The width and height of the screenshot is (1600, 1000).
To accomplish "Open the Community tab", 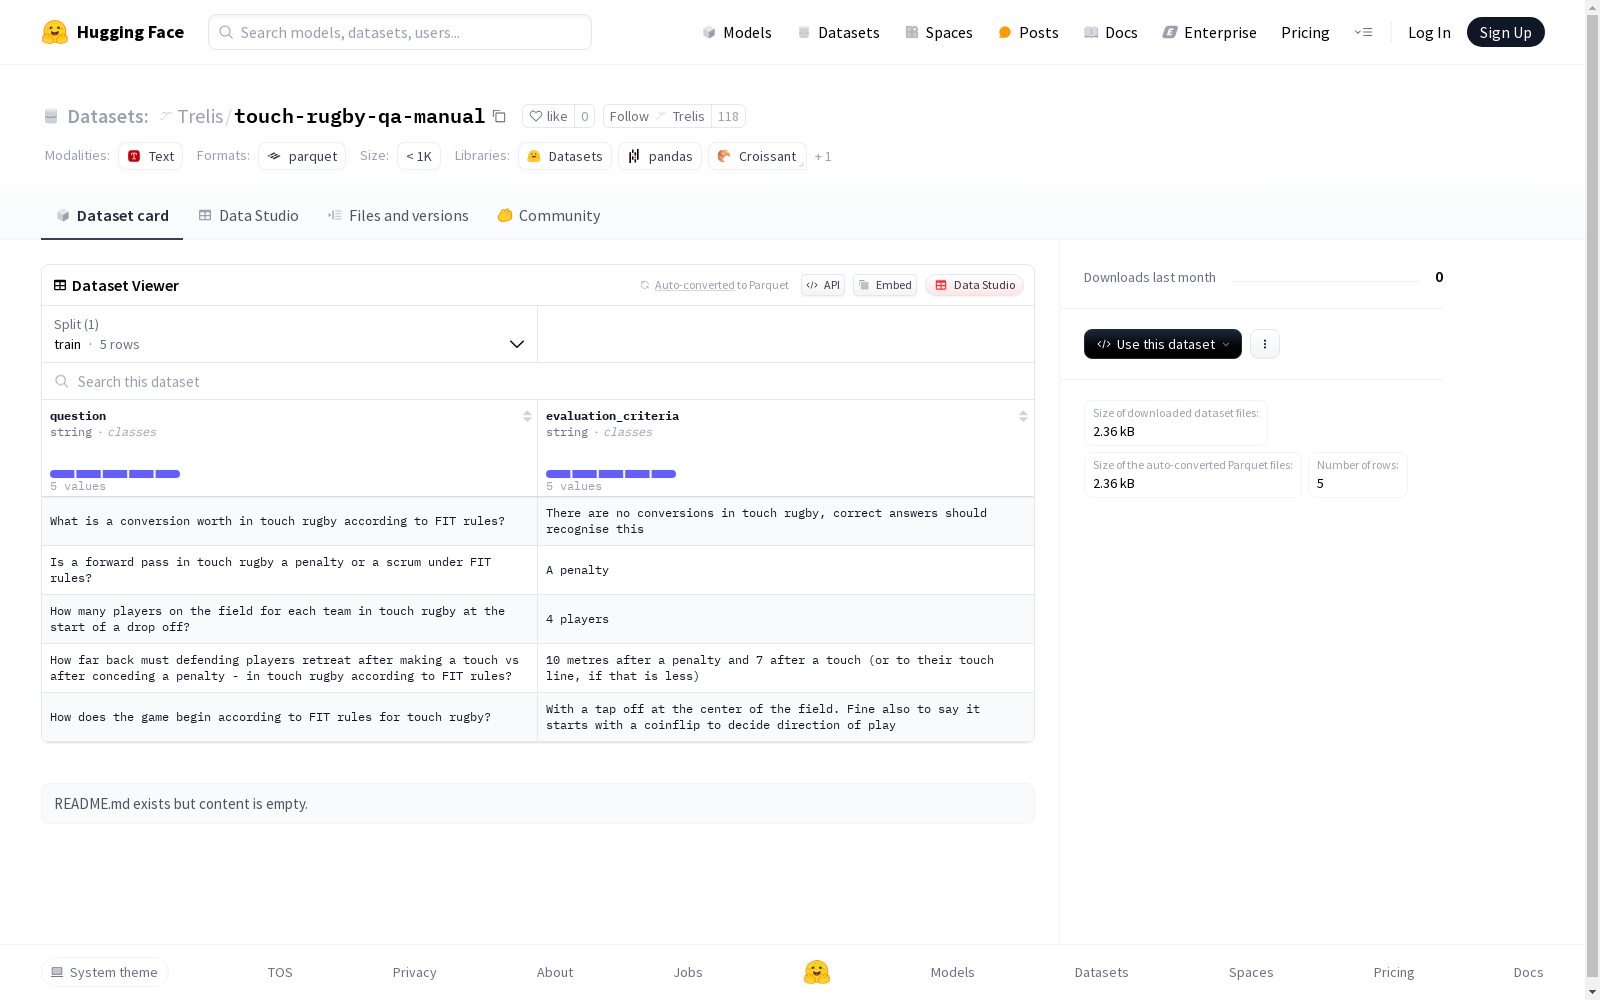I will 549,216.
